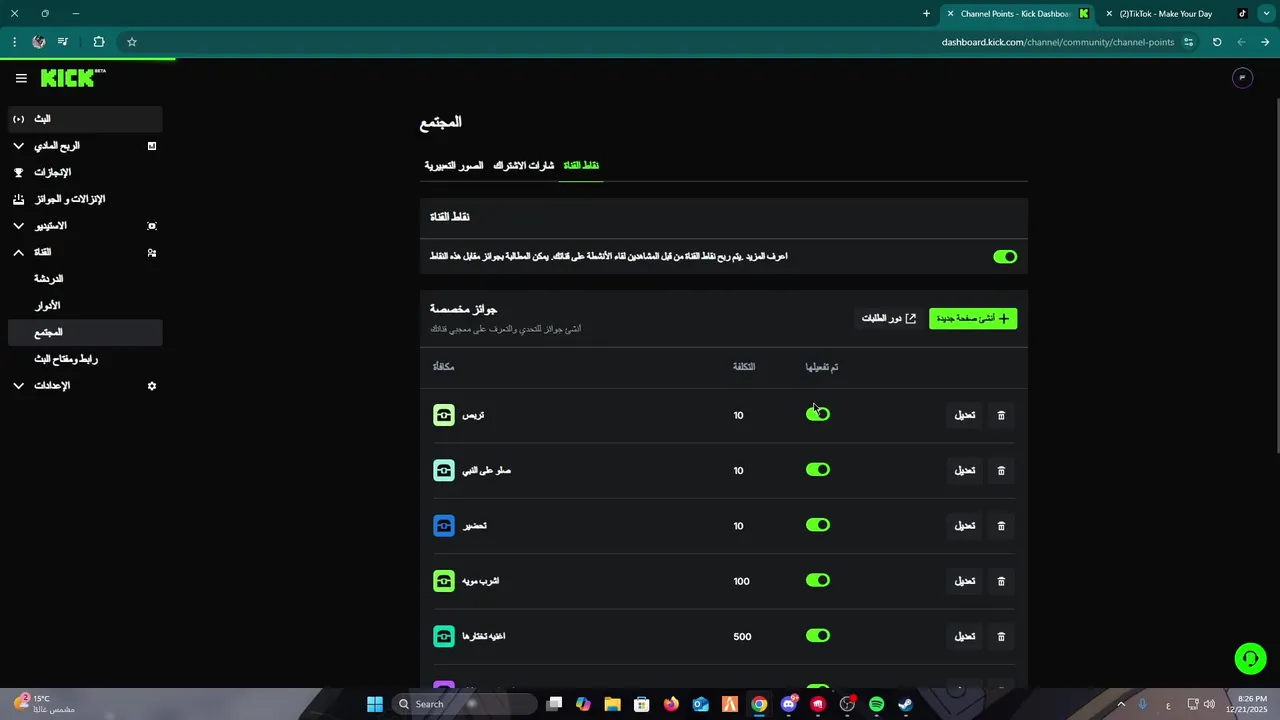Image resolution: width=1280 pixels, height=720 pixels.
Task: Click the volume icon in system tray
Action: pos(1209,704)
